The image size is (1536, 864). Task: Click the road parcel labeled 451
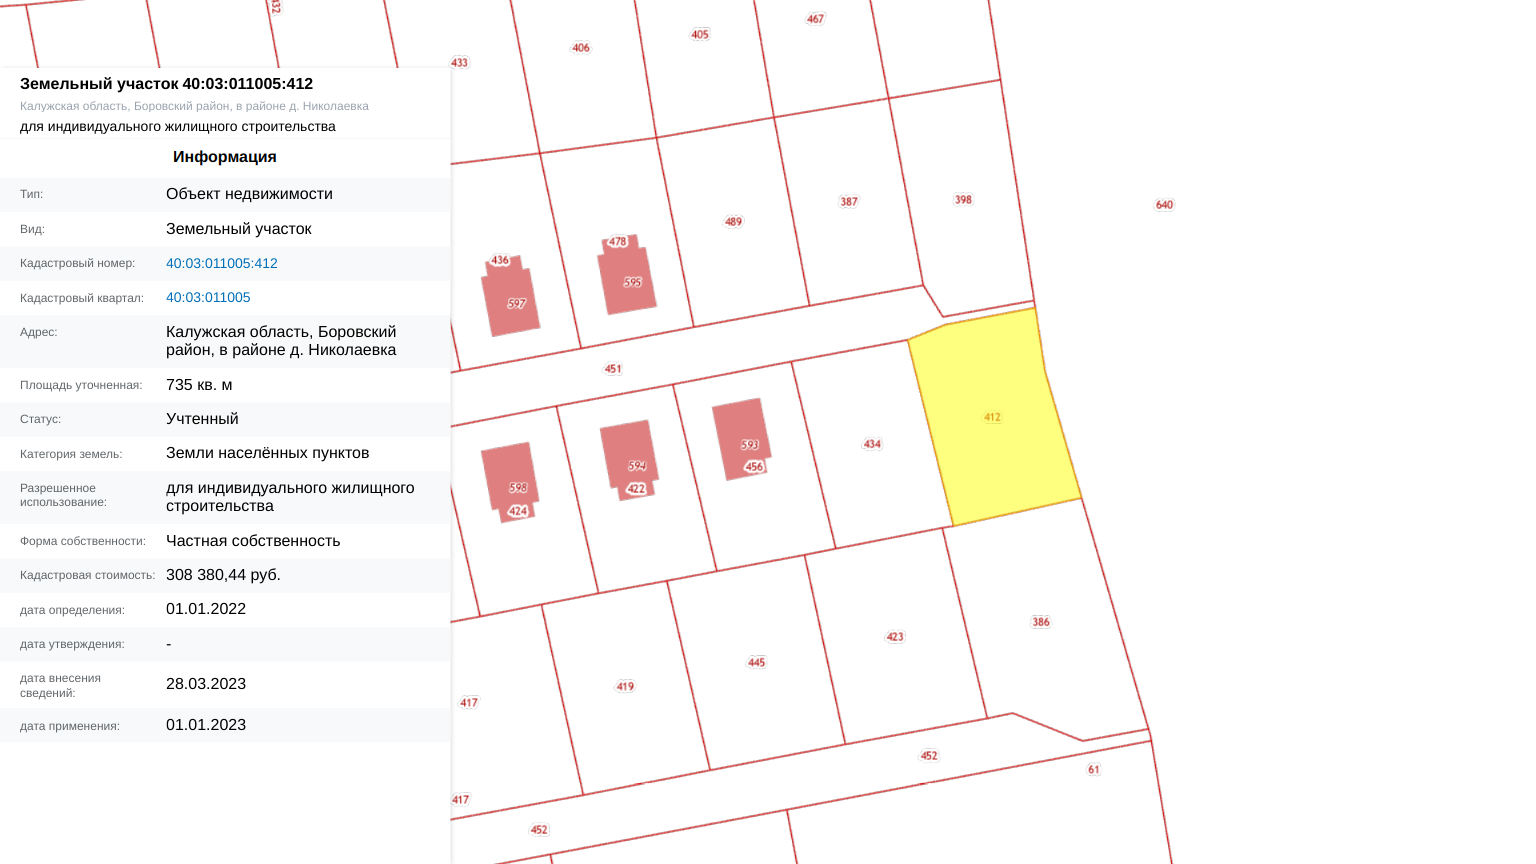613,369
